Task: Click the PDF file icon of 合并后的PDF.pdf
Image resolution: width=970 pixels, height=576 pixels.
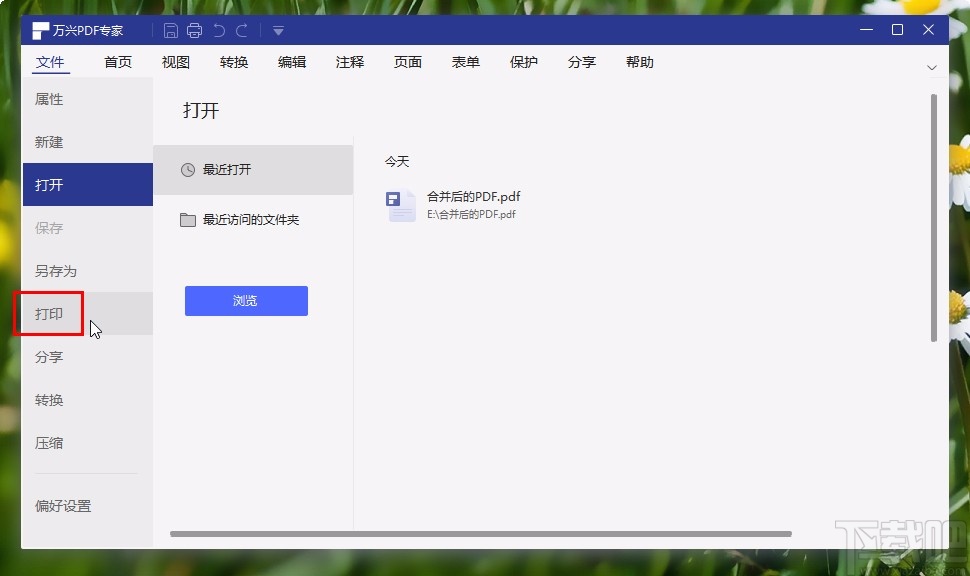Action: (399, 205)
